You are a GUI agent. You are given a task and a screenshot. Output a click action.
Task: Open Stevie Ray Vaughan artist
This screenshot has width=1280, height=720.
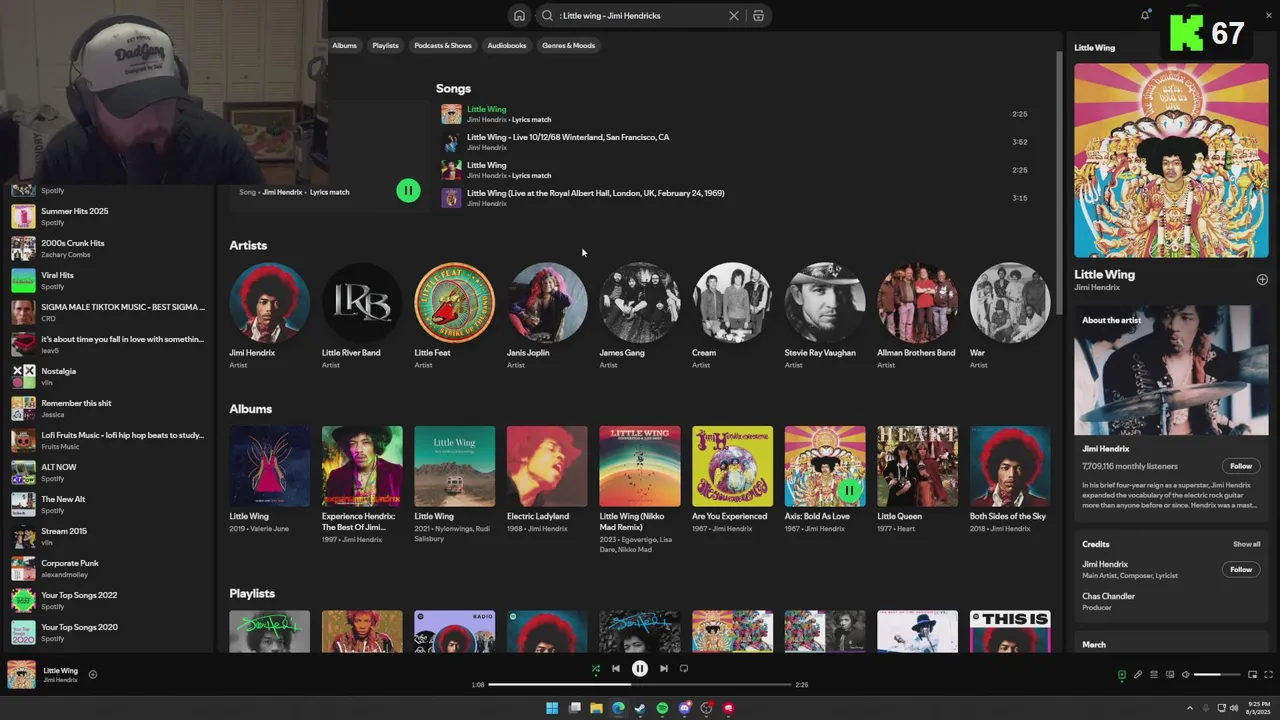pos(825,303)
